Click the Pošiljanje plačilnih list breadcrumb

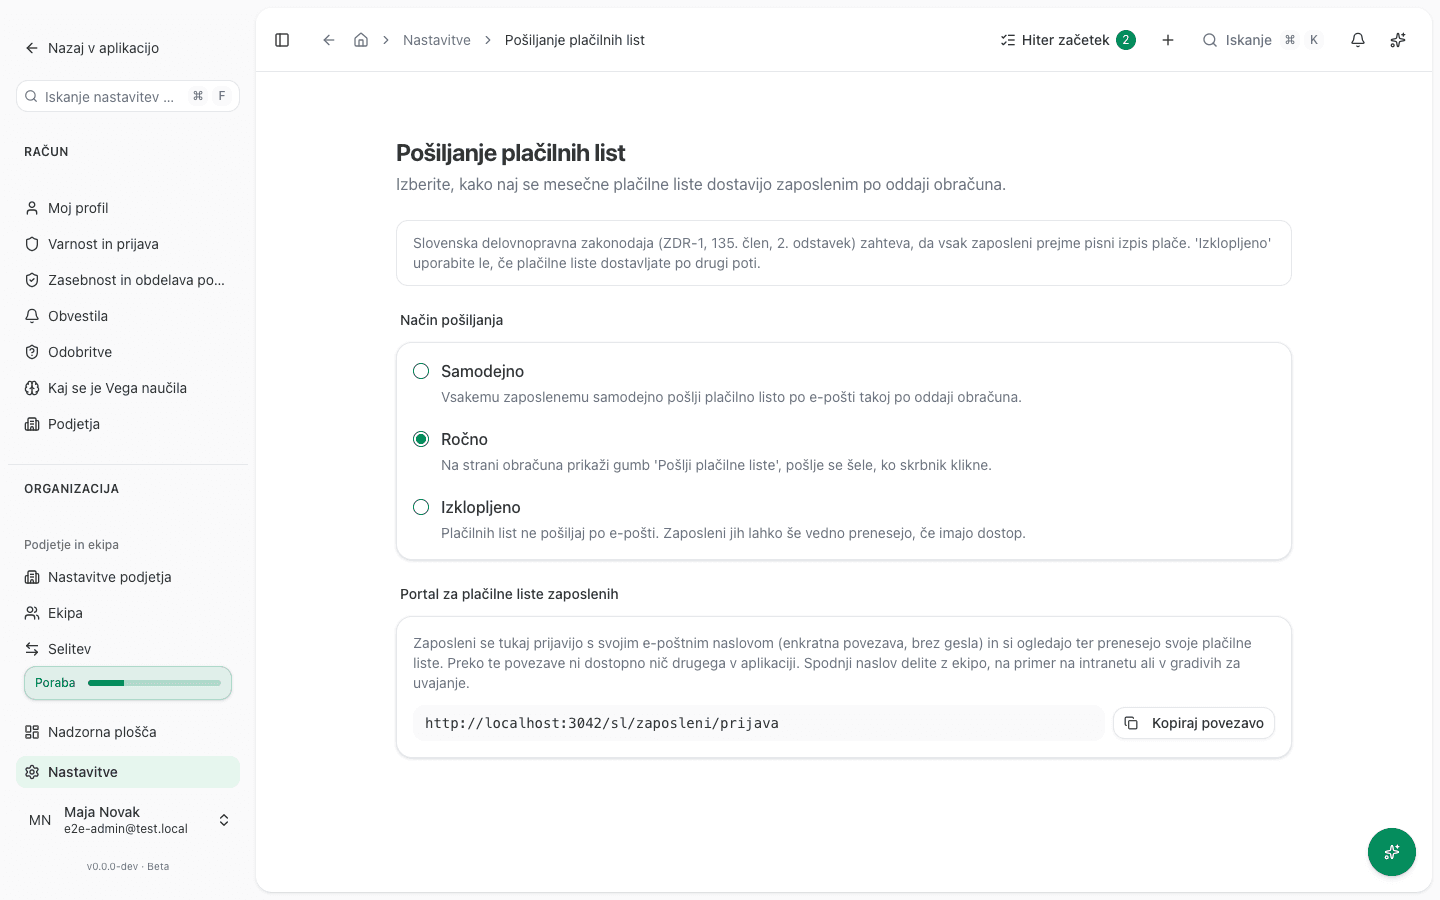click(x=575, y=40)
